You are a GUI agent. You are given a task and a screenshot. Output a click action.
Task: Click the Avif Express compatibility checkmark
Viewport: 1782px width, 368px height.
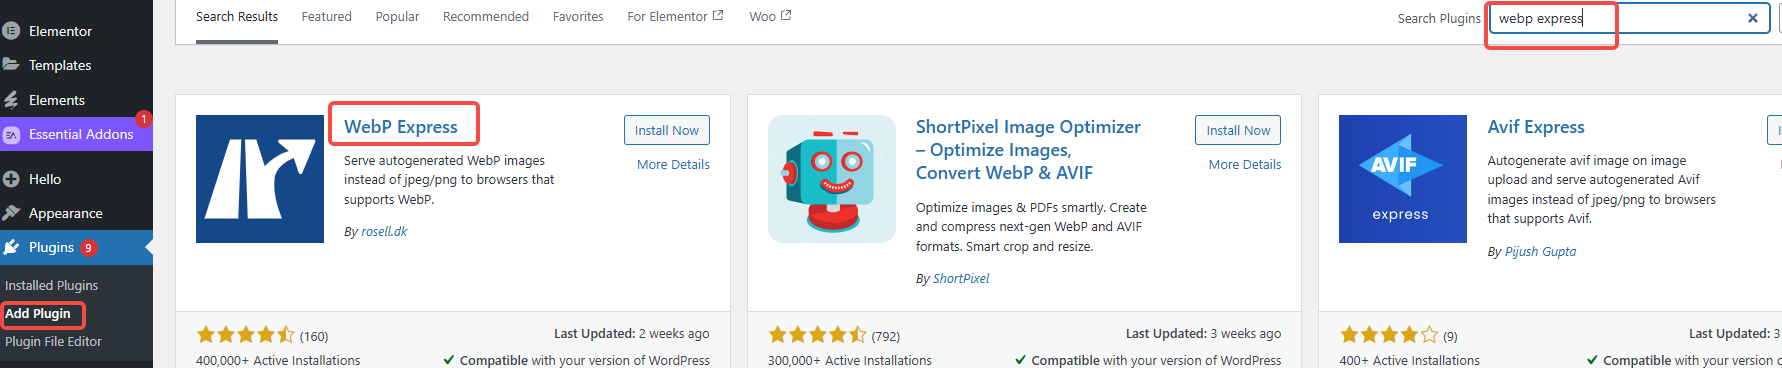(1592, 360)
